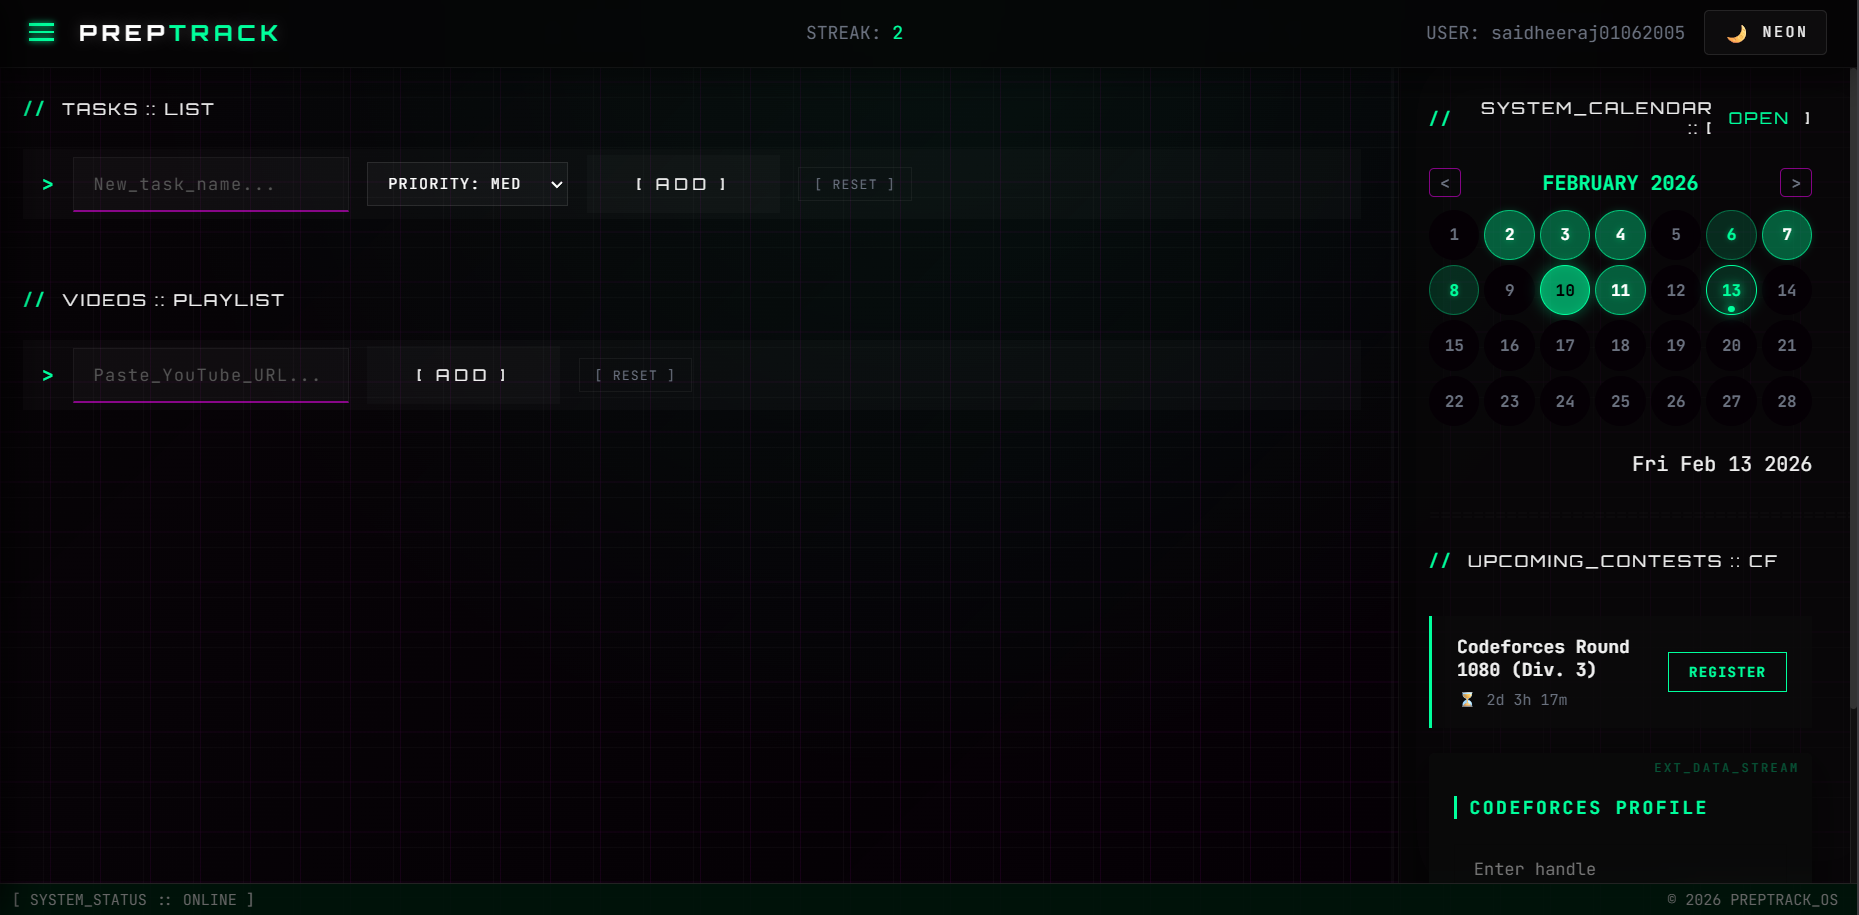1859x915 pixels.
Task: Select February 28 on the calendar
Action: pyautogui.click(x=1787, y=401)
